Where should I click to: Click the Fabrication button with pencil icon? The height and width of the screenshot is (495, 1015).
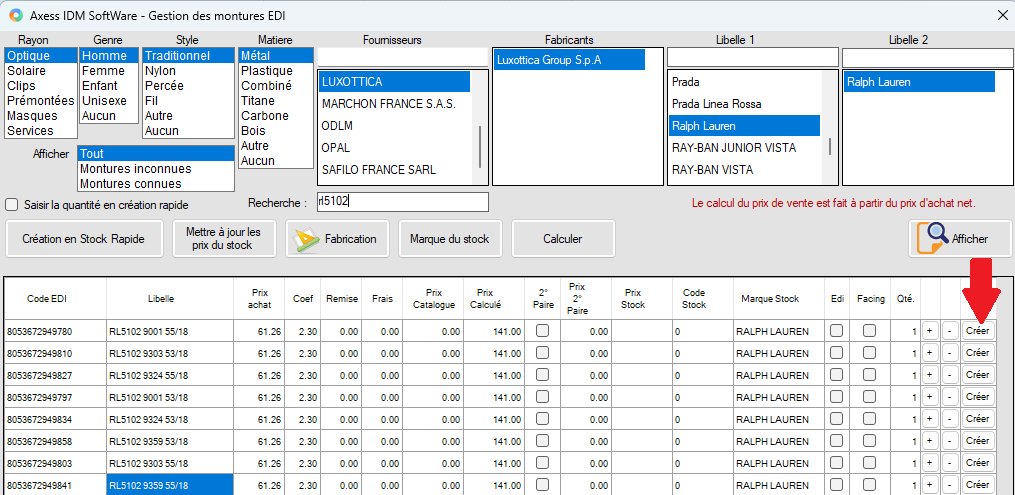tap(337, 239)
